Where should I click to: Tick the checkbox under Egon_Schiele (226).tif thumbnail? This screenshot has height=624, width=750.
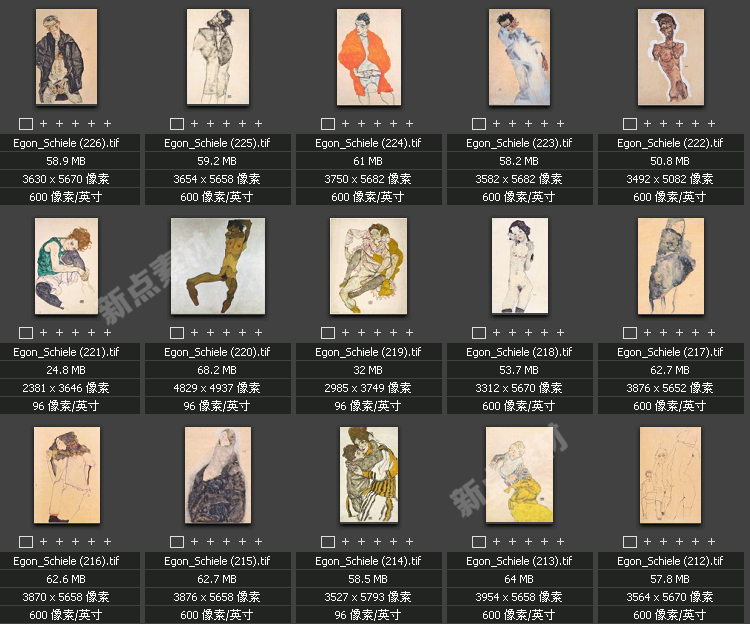coord(26,124)
